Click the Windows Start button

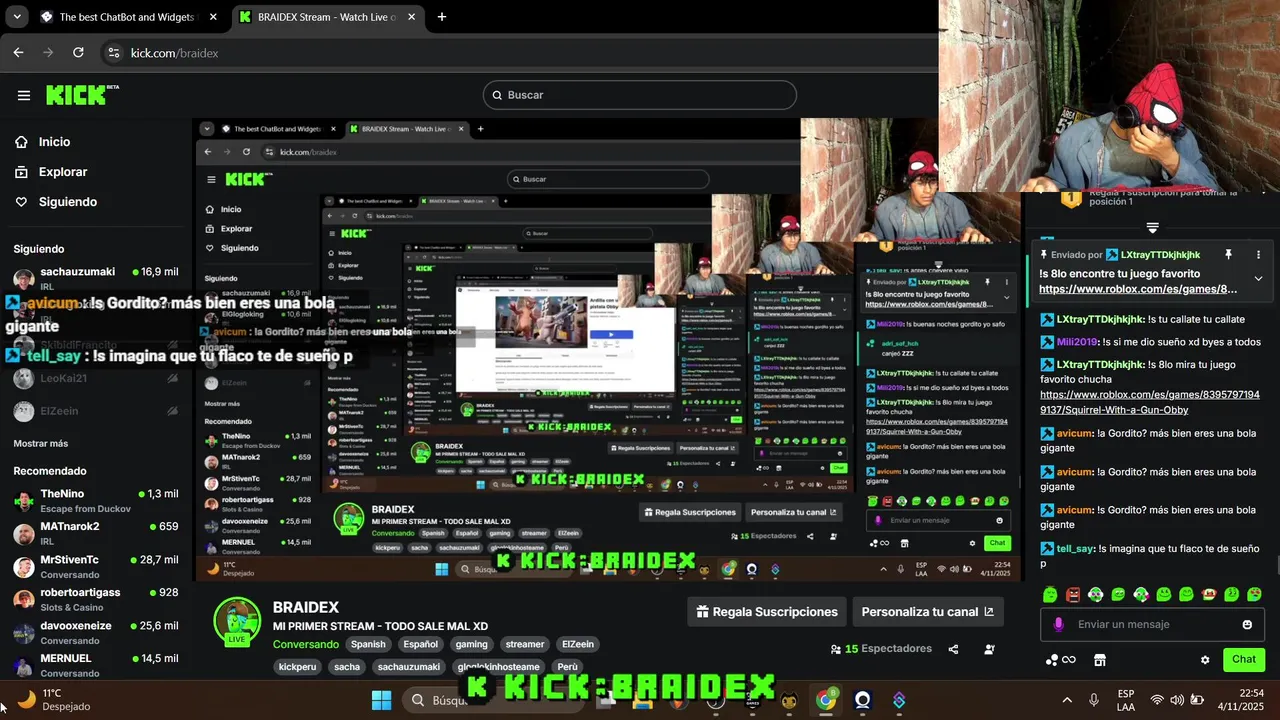[x=381, y=700]
